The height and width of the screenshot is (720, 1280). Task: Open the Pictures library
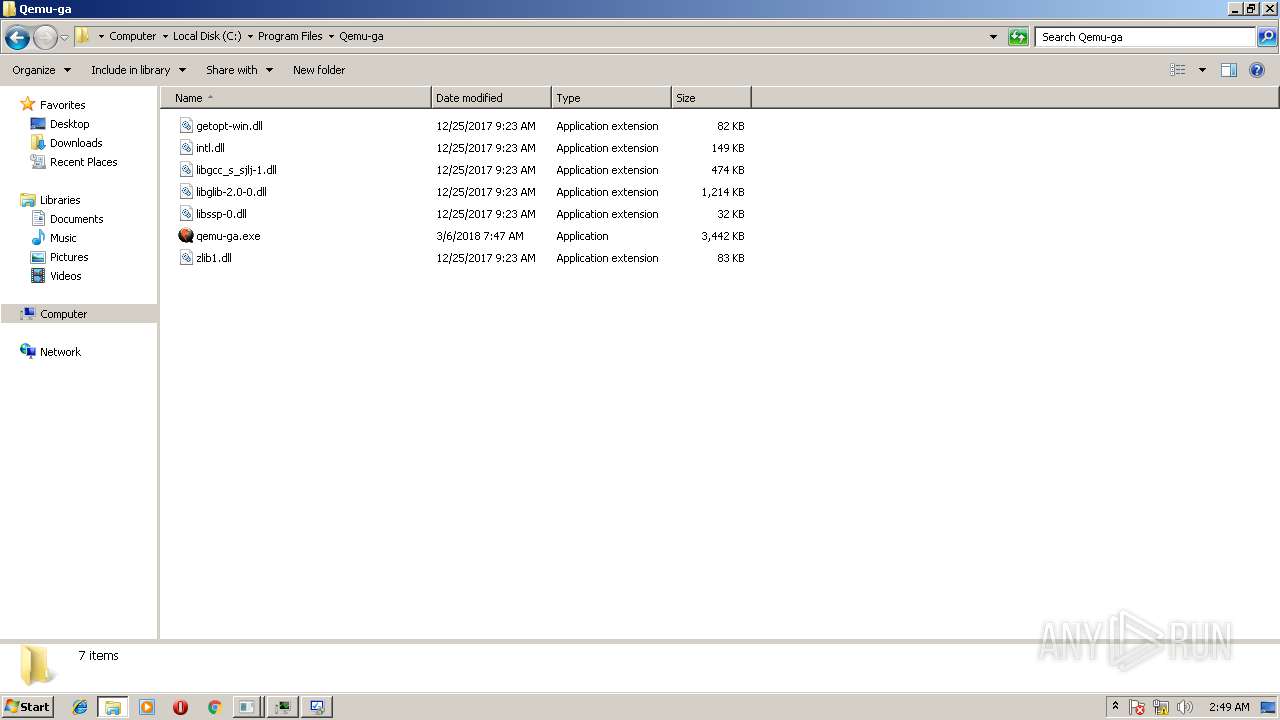[69, 257]
